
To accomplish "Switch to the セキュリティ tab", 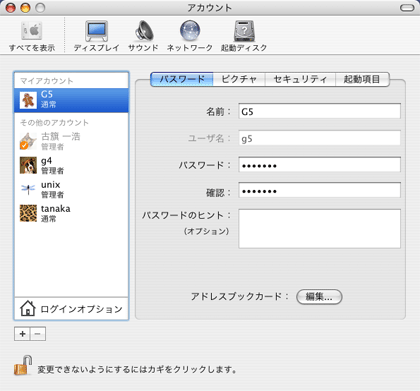I will [300, 79].
